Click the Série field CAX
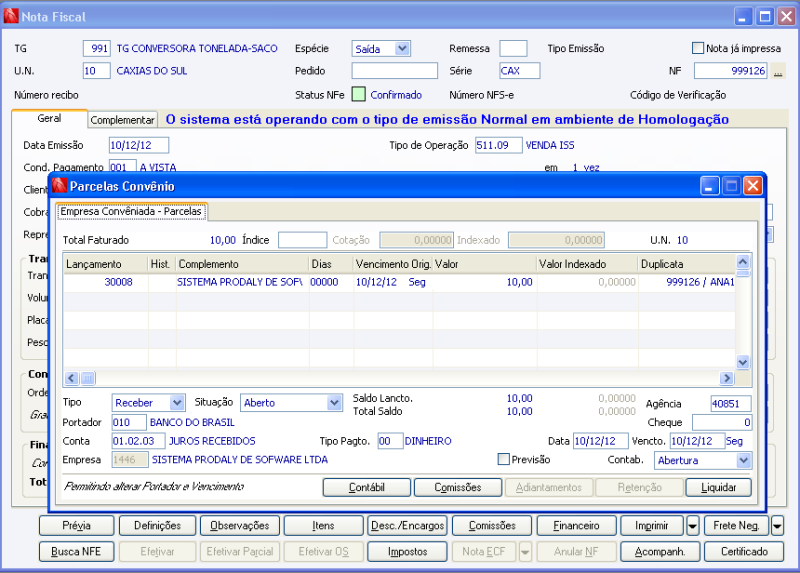 [519, 70]
